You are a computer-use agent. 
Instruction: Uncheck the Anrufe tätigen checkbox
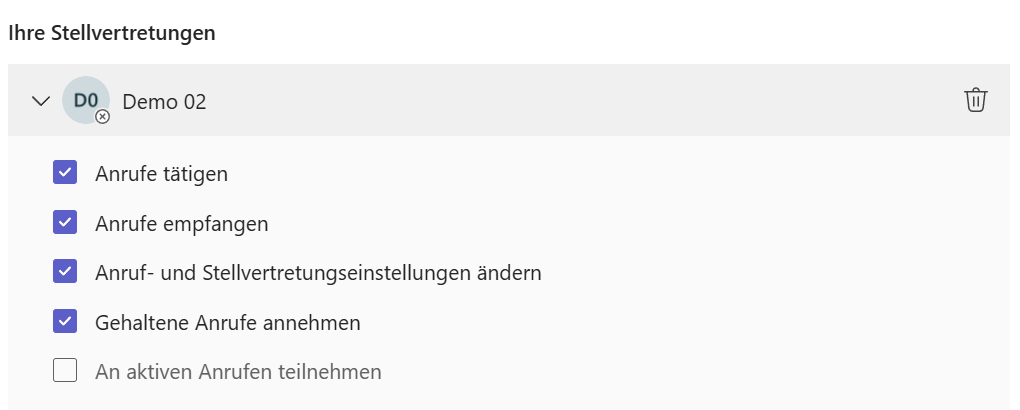coord(65,173)
